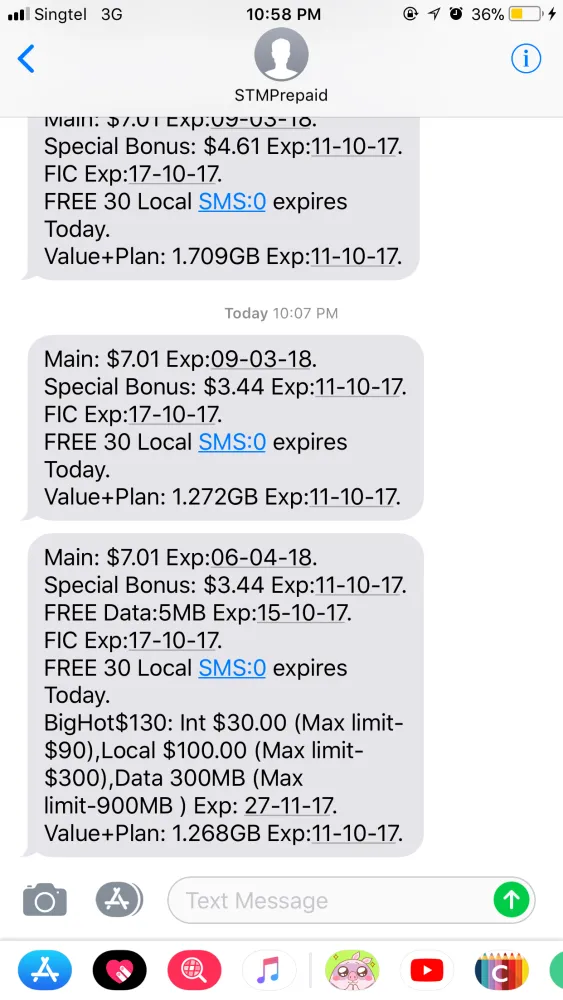563x1000 pixels.
Task: Go back using the blue chevron
Action: coord(26,59)
